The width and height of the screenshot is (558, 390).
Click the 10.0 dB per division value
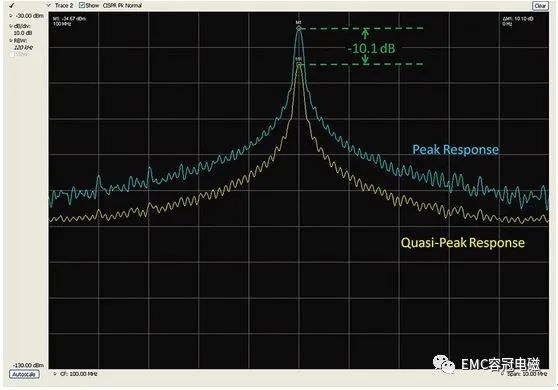coord(23,33)
